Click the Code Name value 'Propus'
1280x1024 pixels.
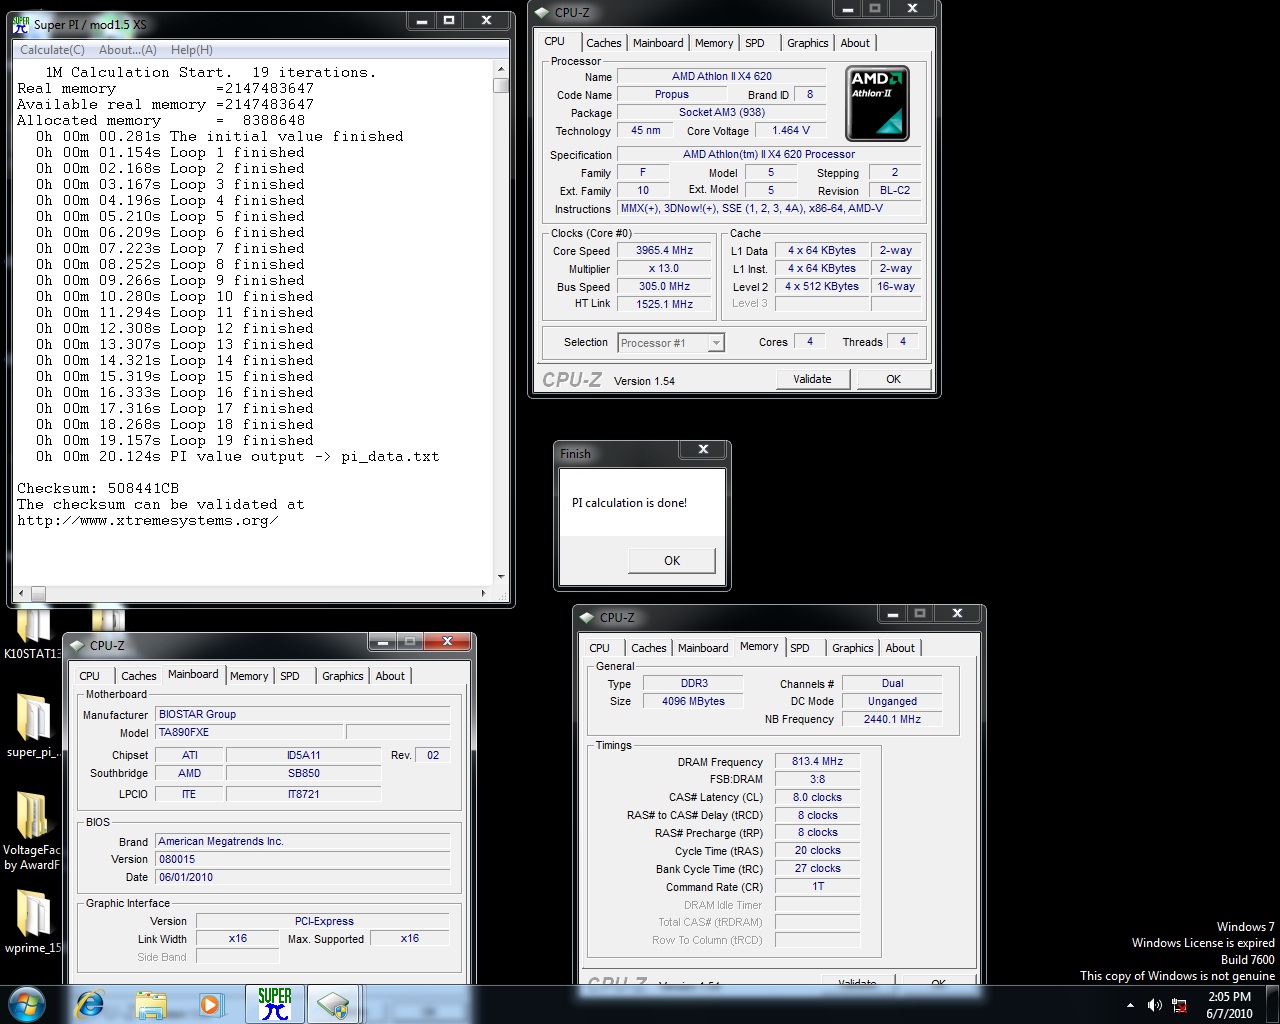[x=672, y=94]
